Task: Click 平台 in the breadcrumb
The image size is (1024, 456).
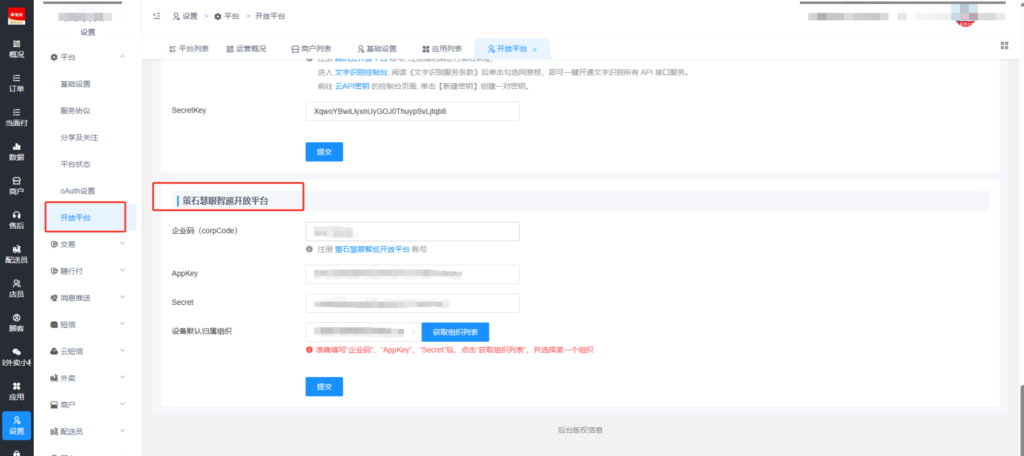Action: point(227,16)
